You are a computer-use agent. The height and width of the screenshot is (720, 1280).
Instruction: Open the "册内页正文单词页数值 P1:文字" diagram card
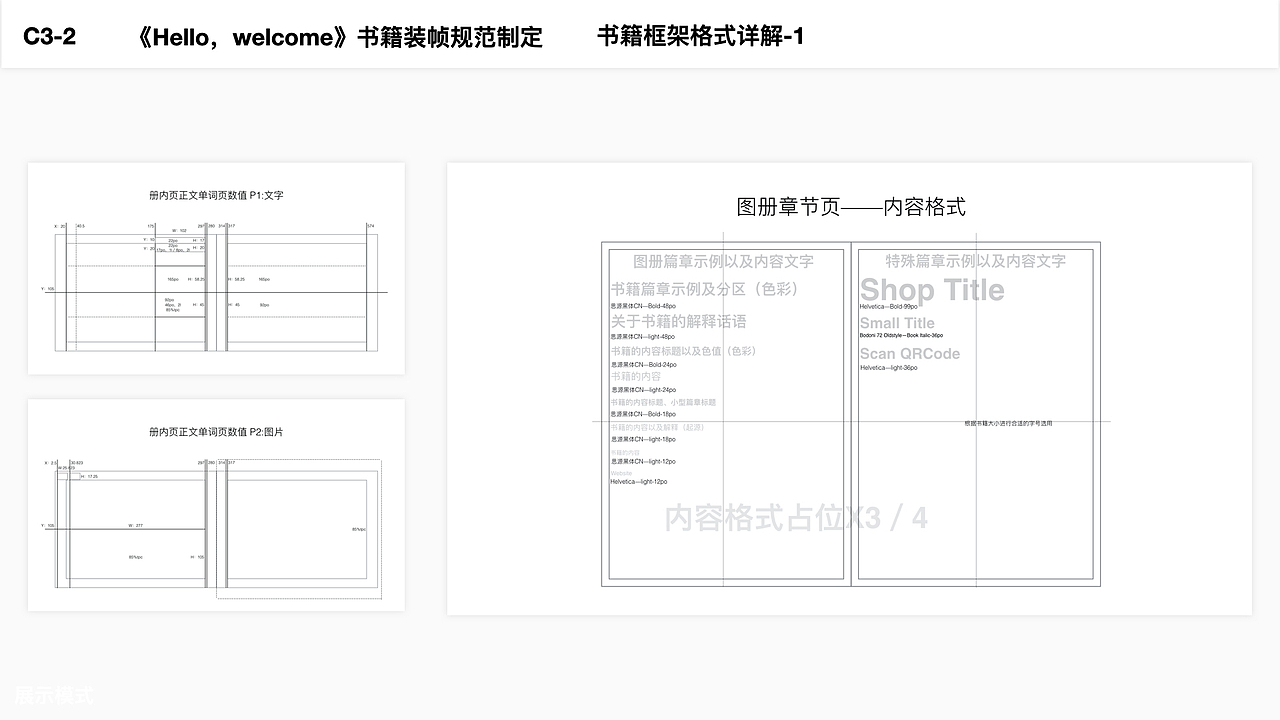[x=216, y=268]
